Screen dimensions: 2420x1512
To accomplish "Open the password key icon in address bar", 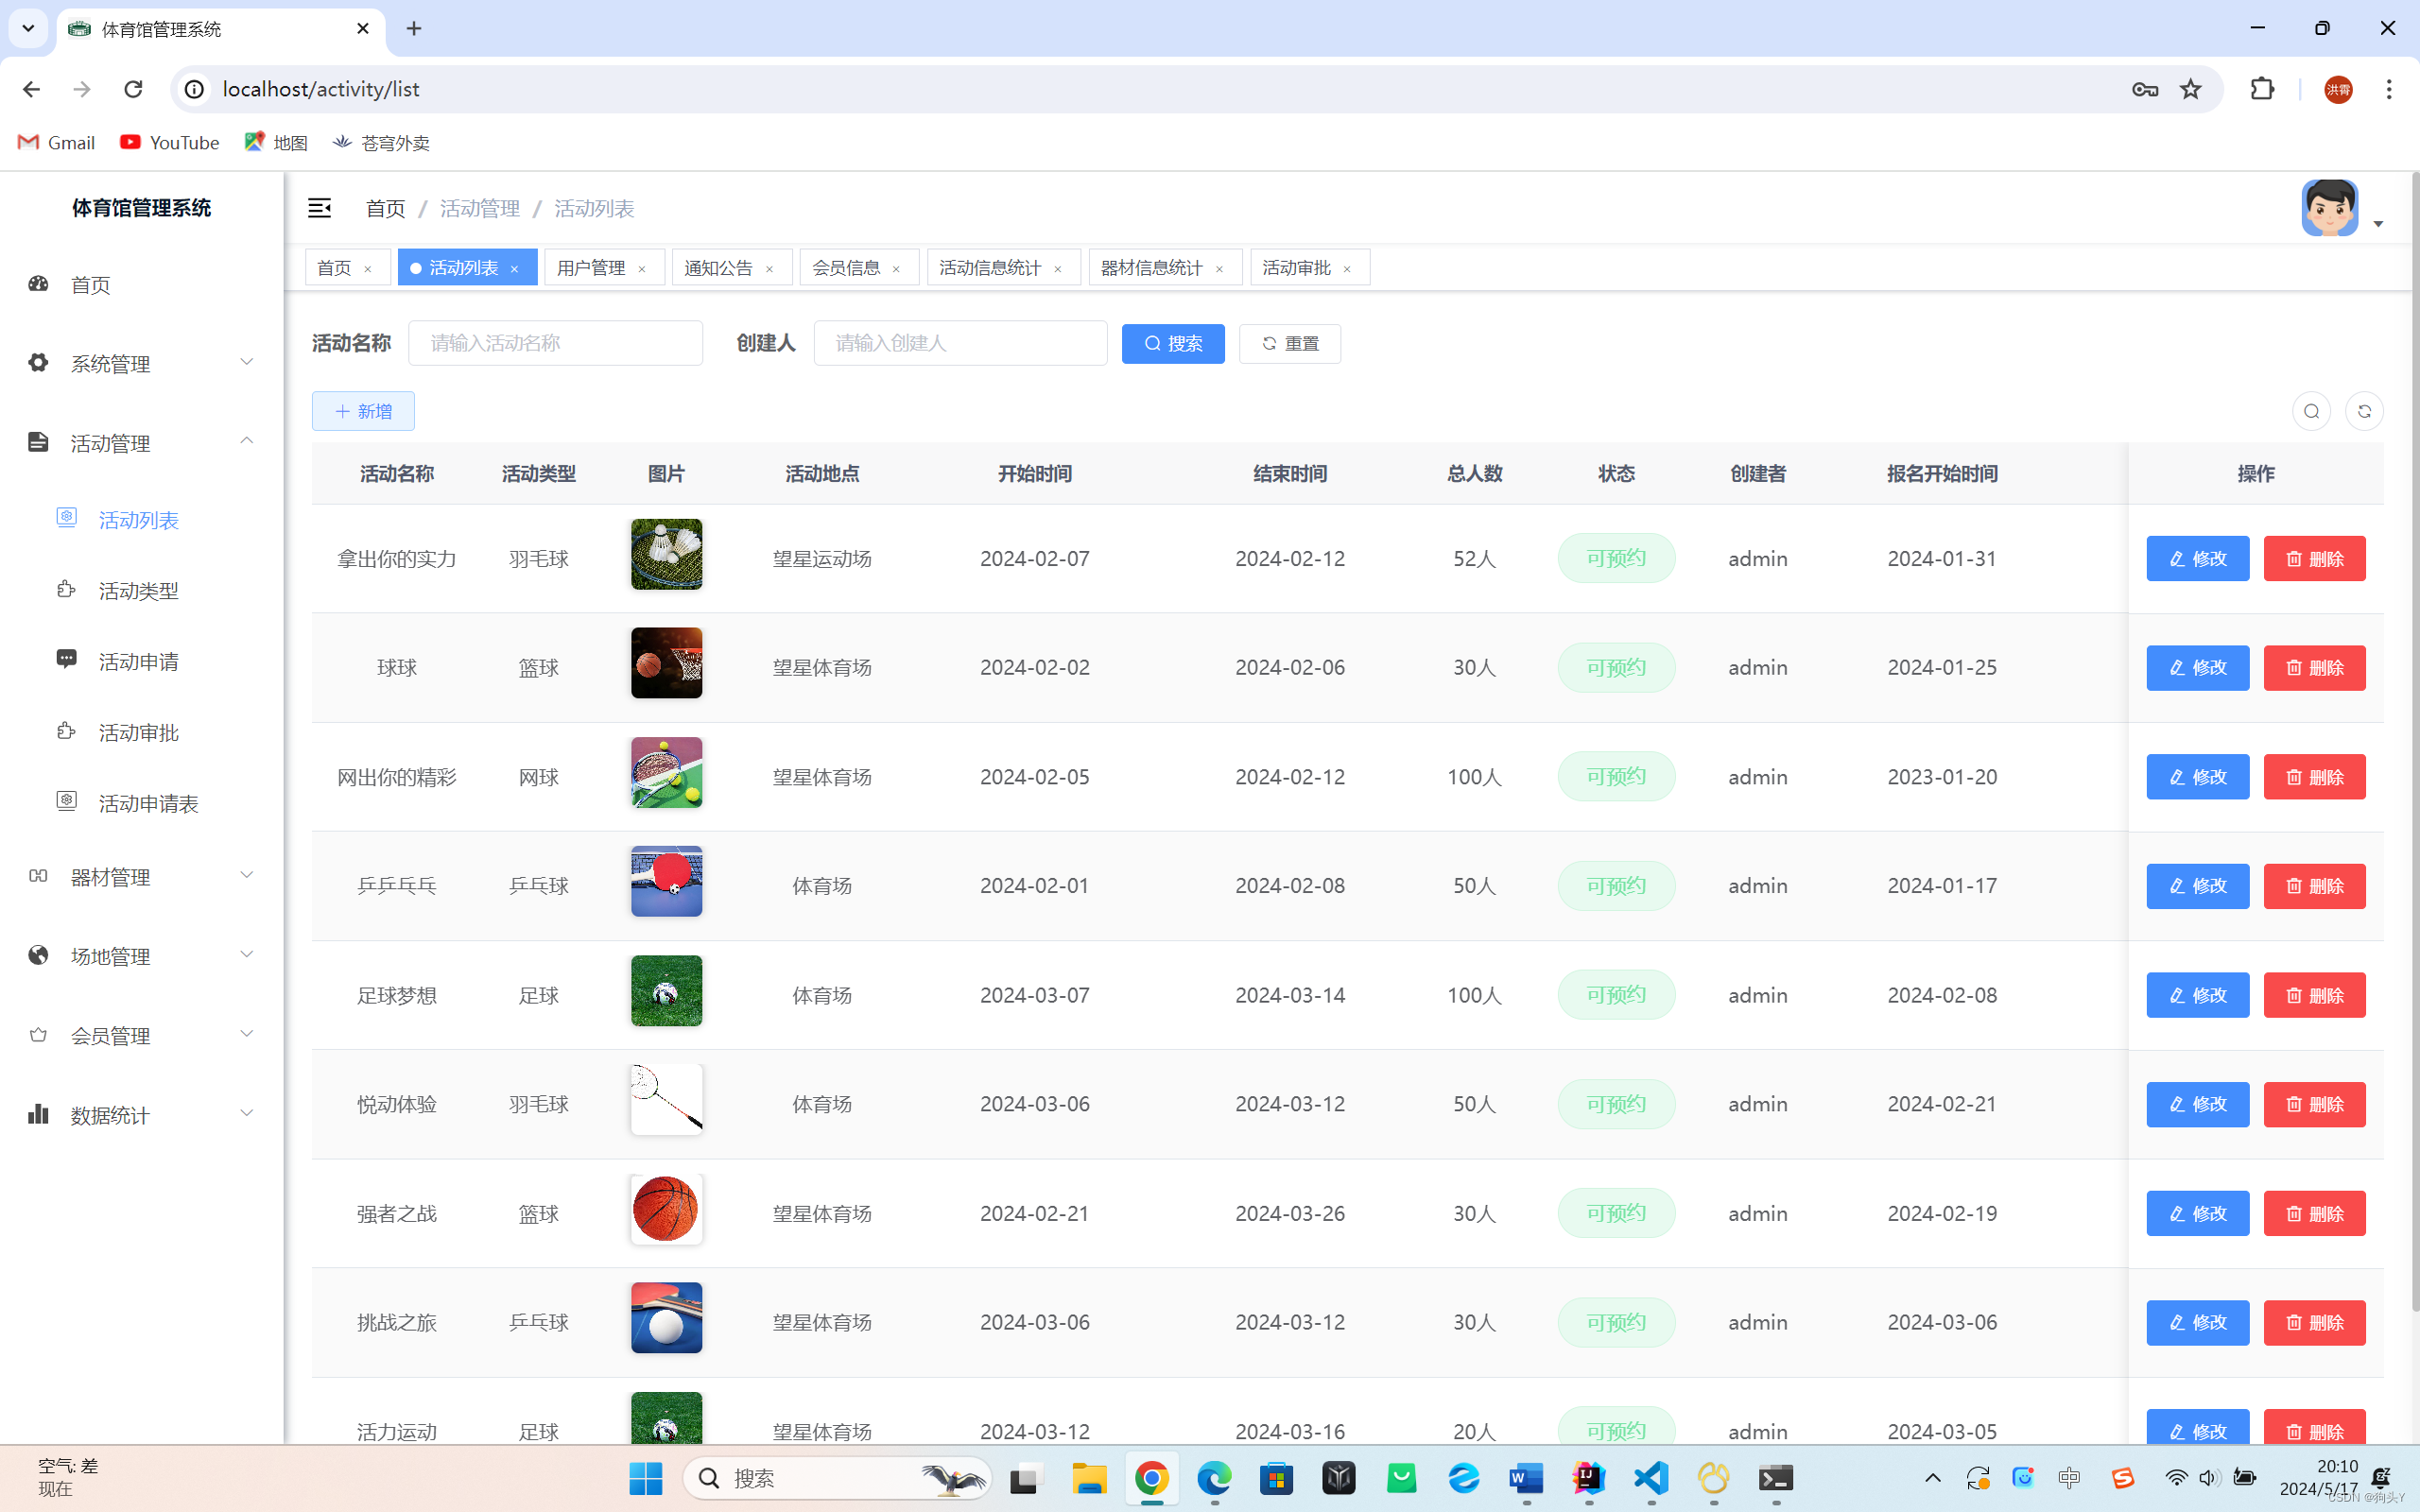I will [2144, 89].
